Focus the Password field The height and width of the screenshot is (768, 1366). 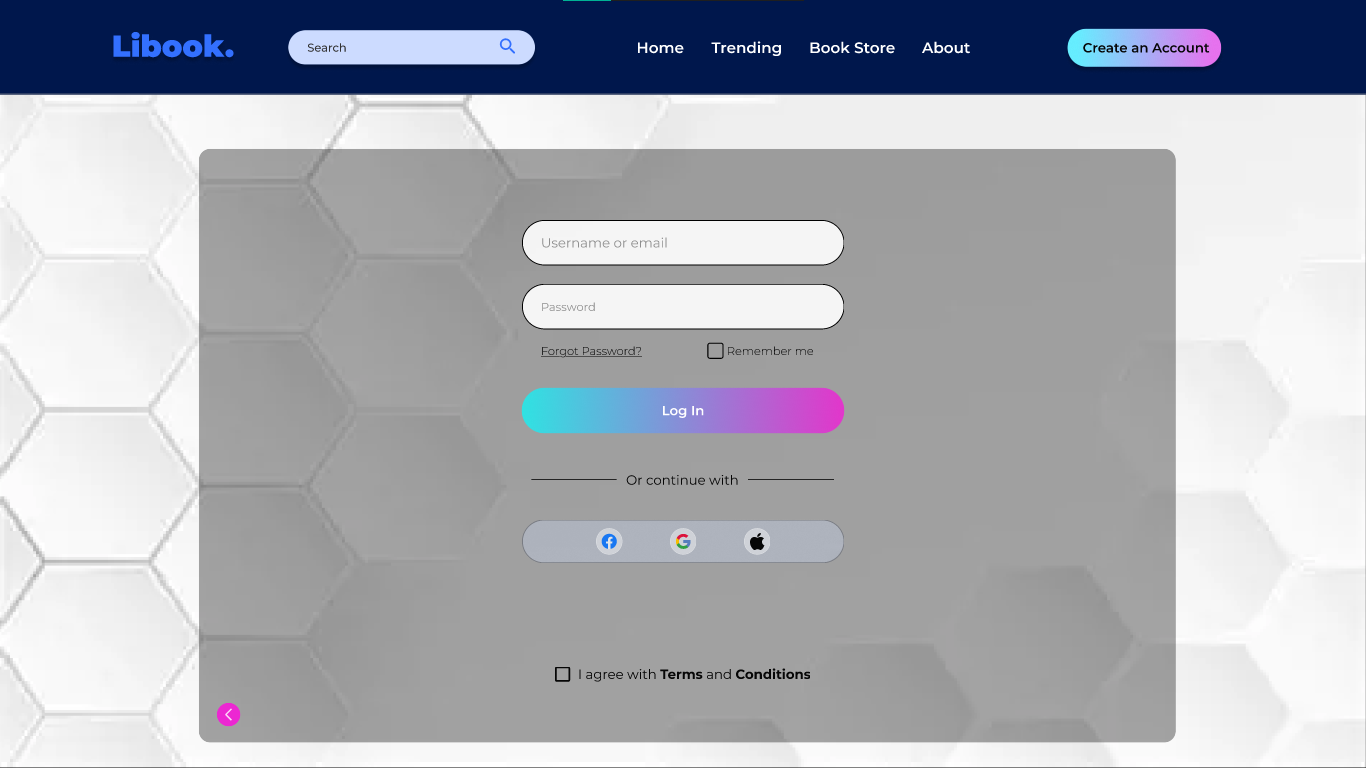pyautogui.click(x=683, y=307)
